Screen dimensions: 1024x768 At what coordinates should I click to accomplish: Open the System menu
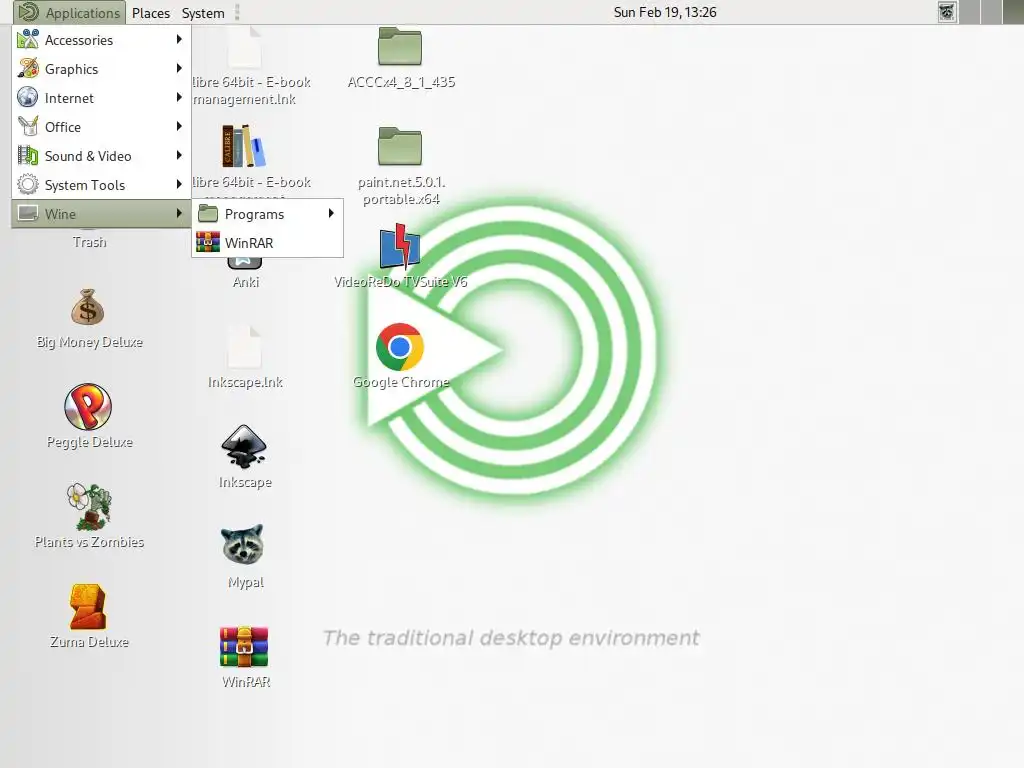click(202, 12)
